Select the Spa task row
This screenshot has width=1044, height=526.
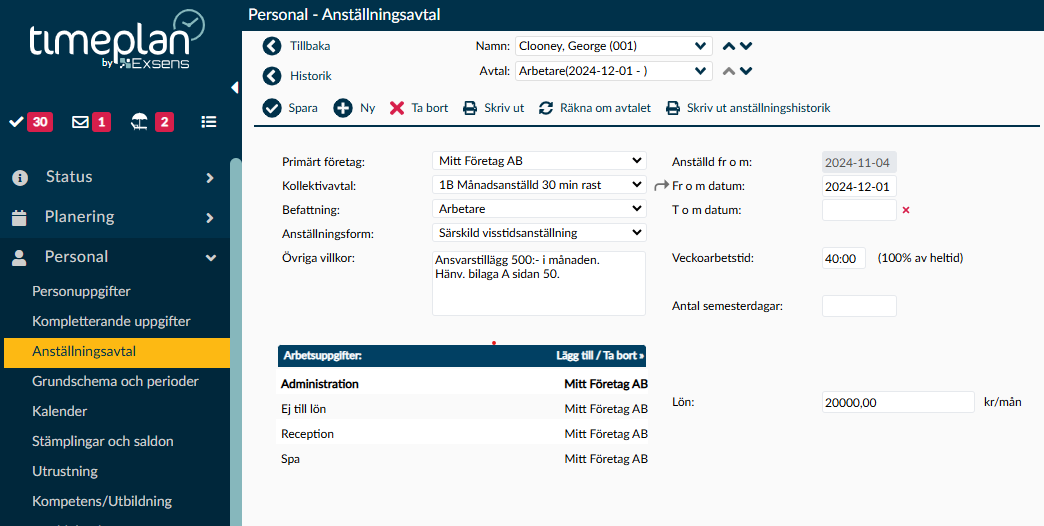[462, 459]
